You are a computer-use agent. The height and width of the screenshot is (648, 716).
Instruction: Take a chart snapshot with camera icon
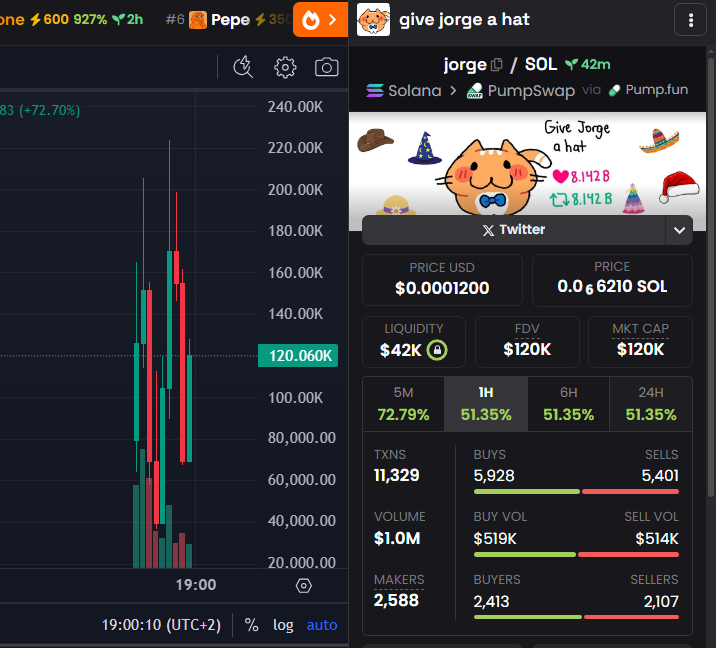click(x=326, y=67)
